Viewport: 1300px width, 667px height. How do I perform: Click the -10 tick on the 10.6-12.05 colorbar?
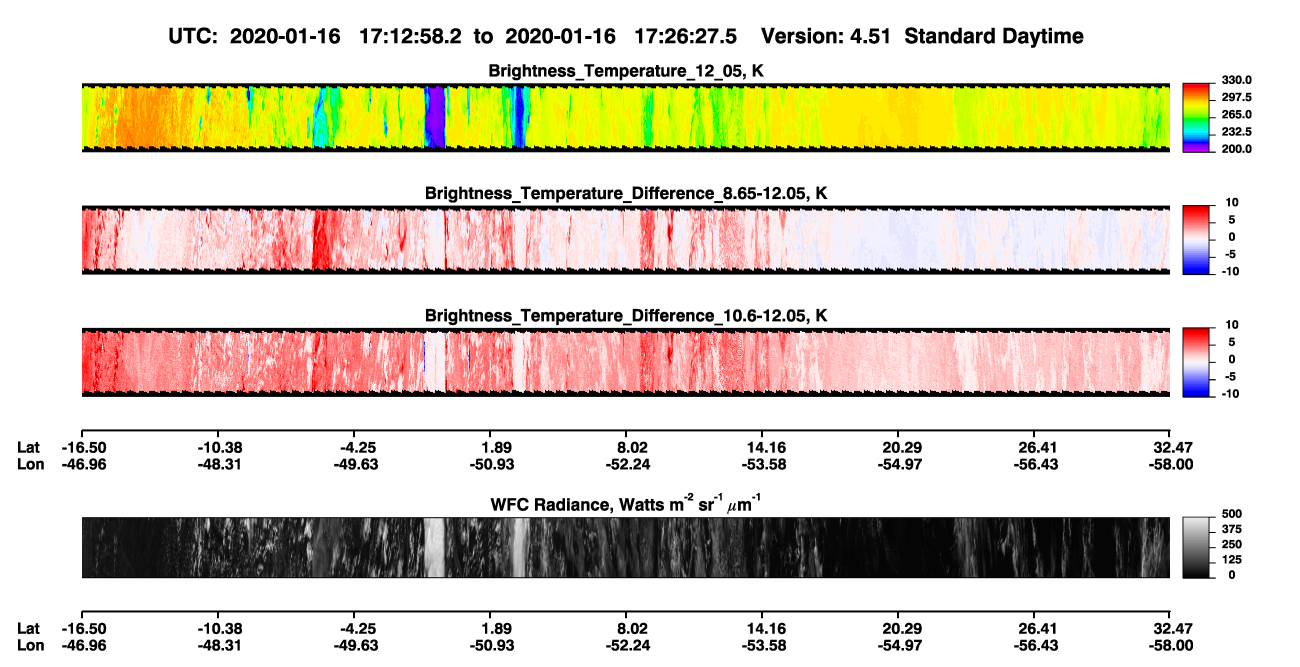pyautogui.click(x=1231, y=394)
